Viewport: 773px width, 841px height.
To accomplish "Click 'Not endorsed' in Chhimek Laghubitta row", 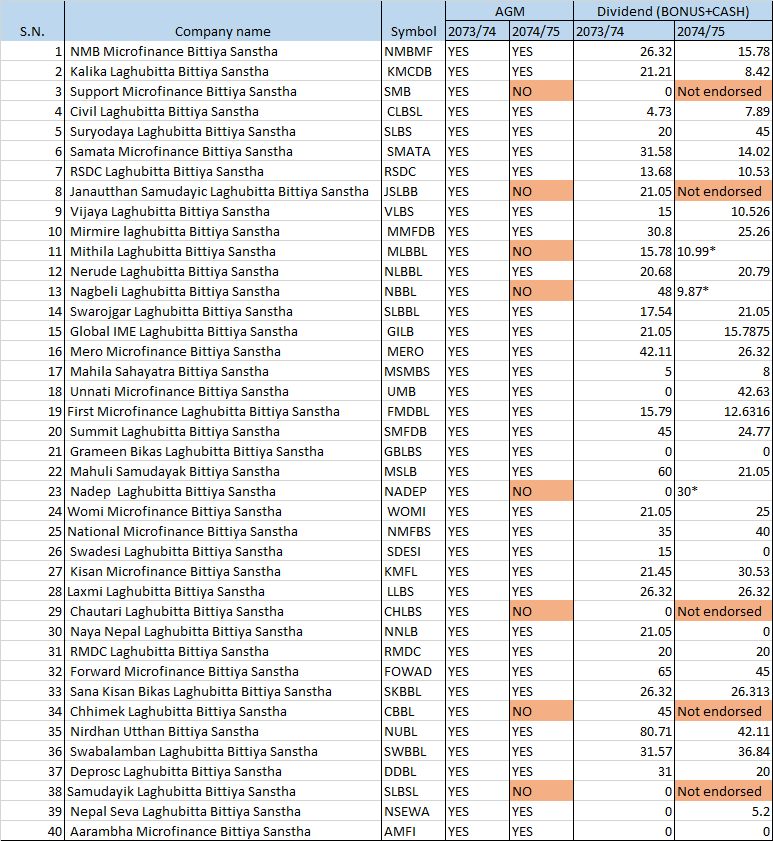I will pyautogui.click(x=723, y=712).
